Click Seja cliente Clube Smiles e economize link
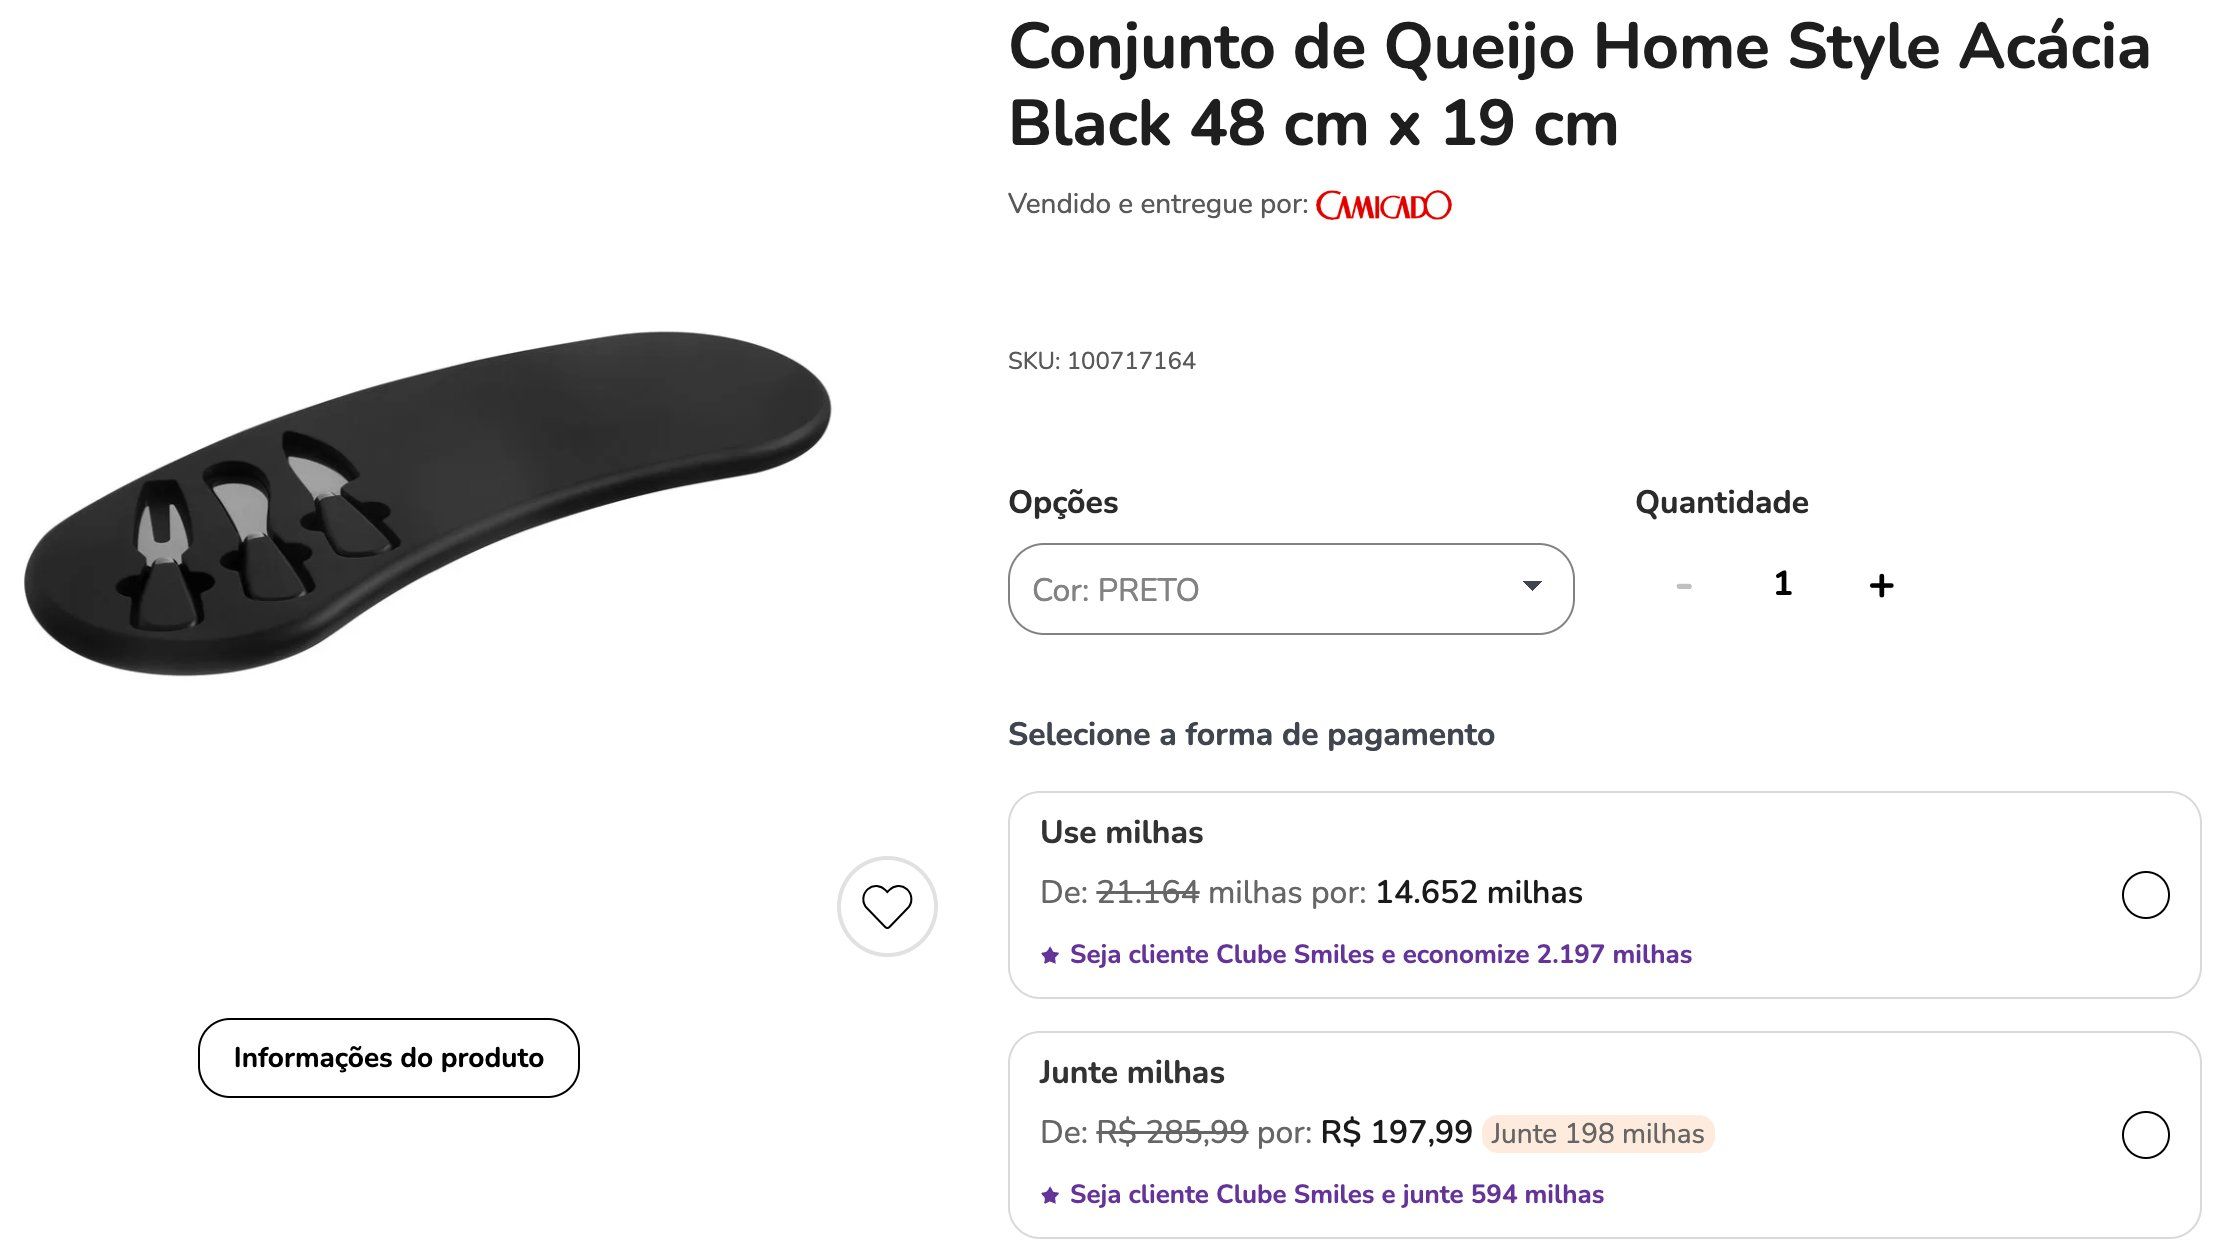 click(x=1380, y=955)
